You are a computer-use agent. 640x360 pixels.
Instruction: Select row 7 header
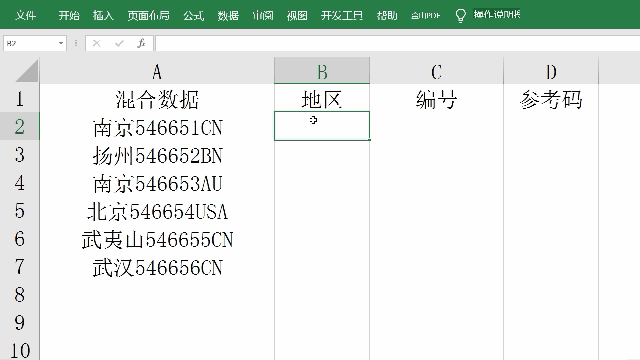pos(20,267)
